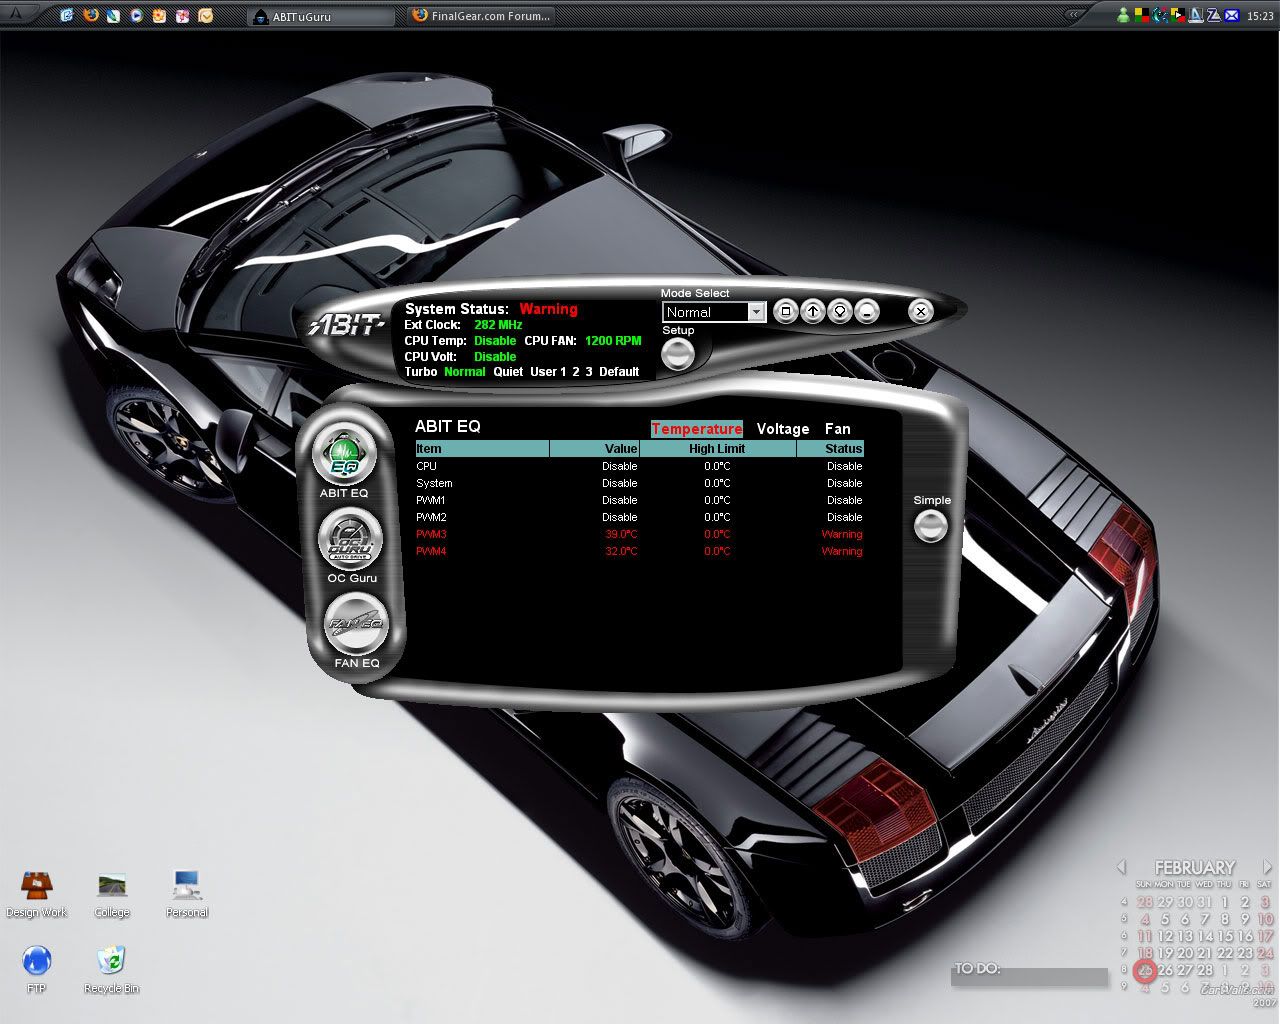The width and height of the screenshot is (1280, 1024).
Task: Select Quiet profile
Action: 508,372
